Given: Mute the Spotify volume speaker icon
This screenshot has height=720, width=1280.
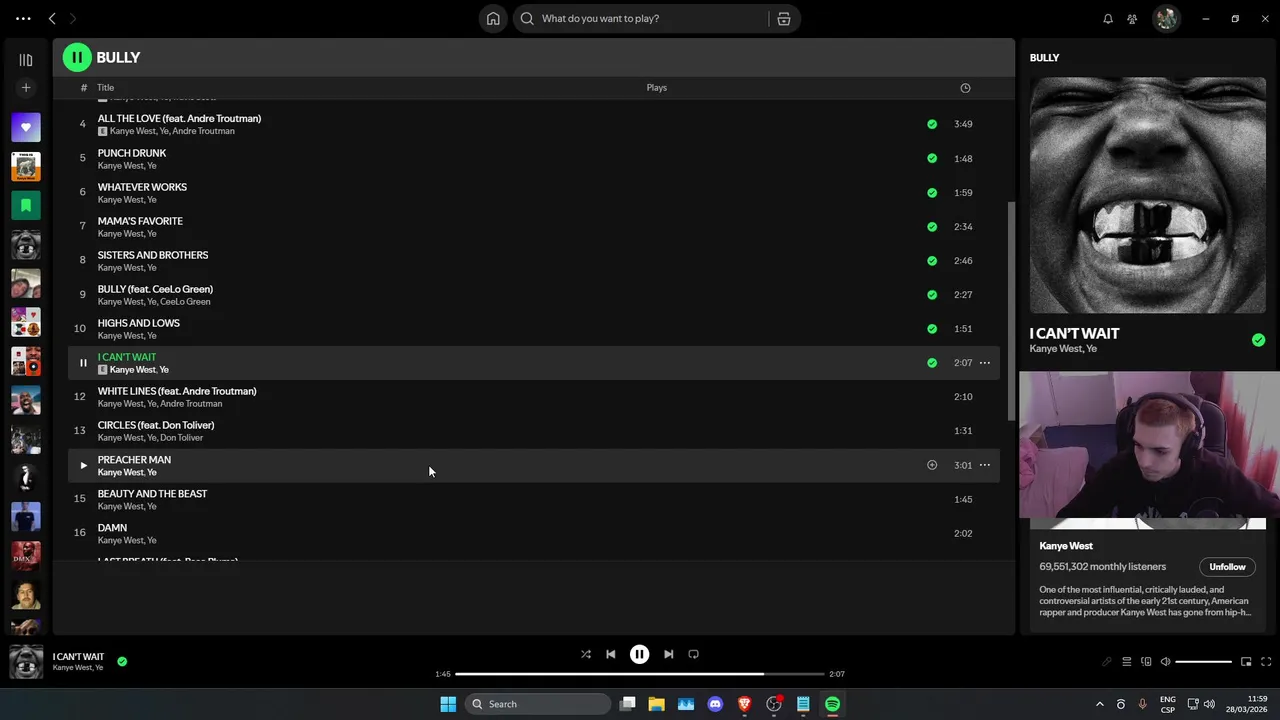Looking at the screenshot, I should point(1165,662).
